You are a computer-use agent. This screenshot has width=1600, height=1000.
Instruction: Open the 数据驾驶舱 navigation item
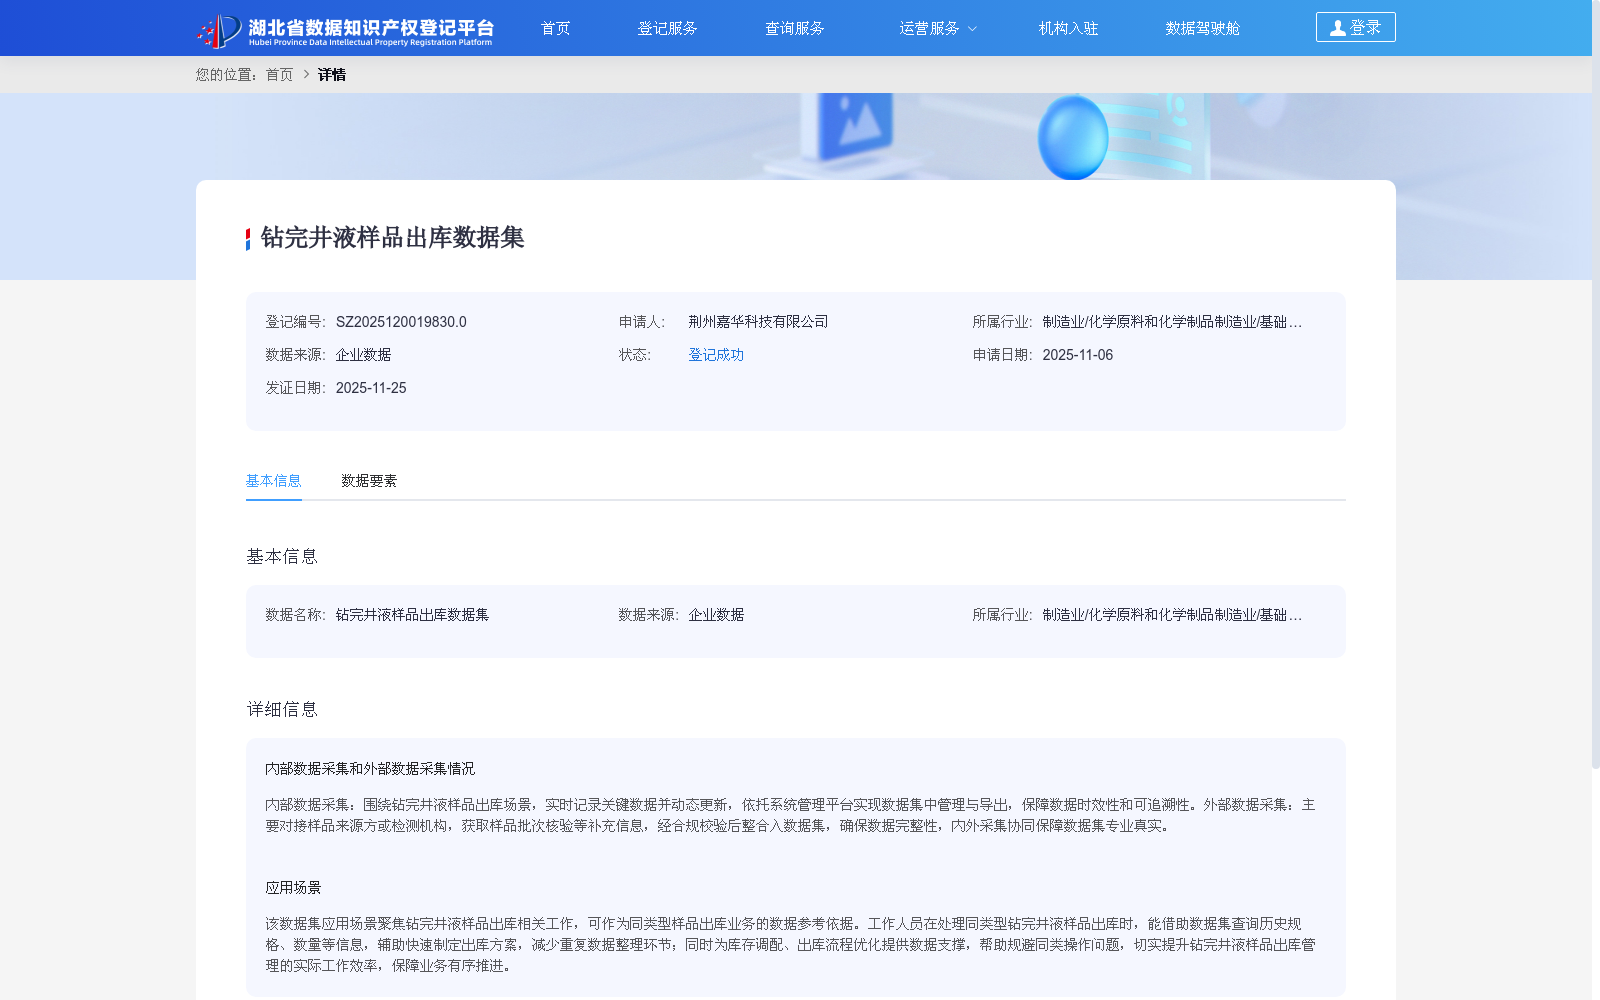(x=1203, y=28)
